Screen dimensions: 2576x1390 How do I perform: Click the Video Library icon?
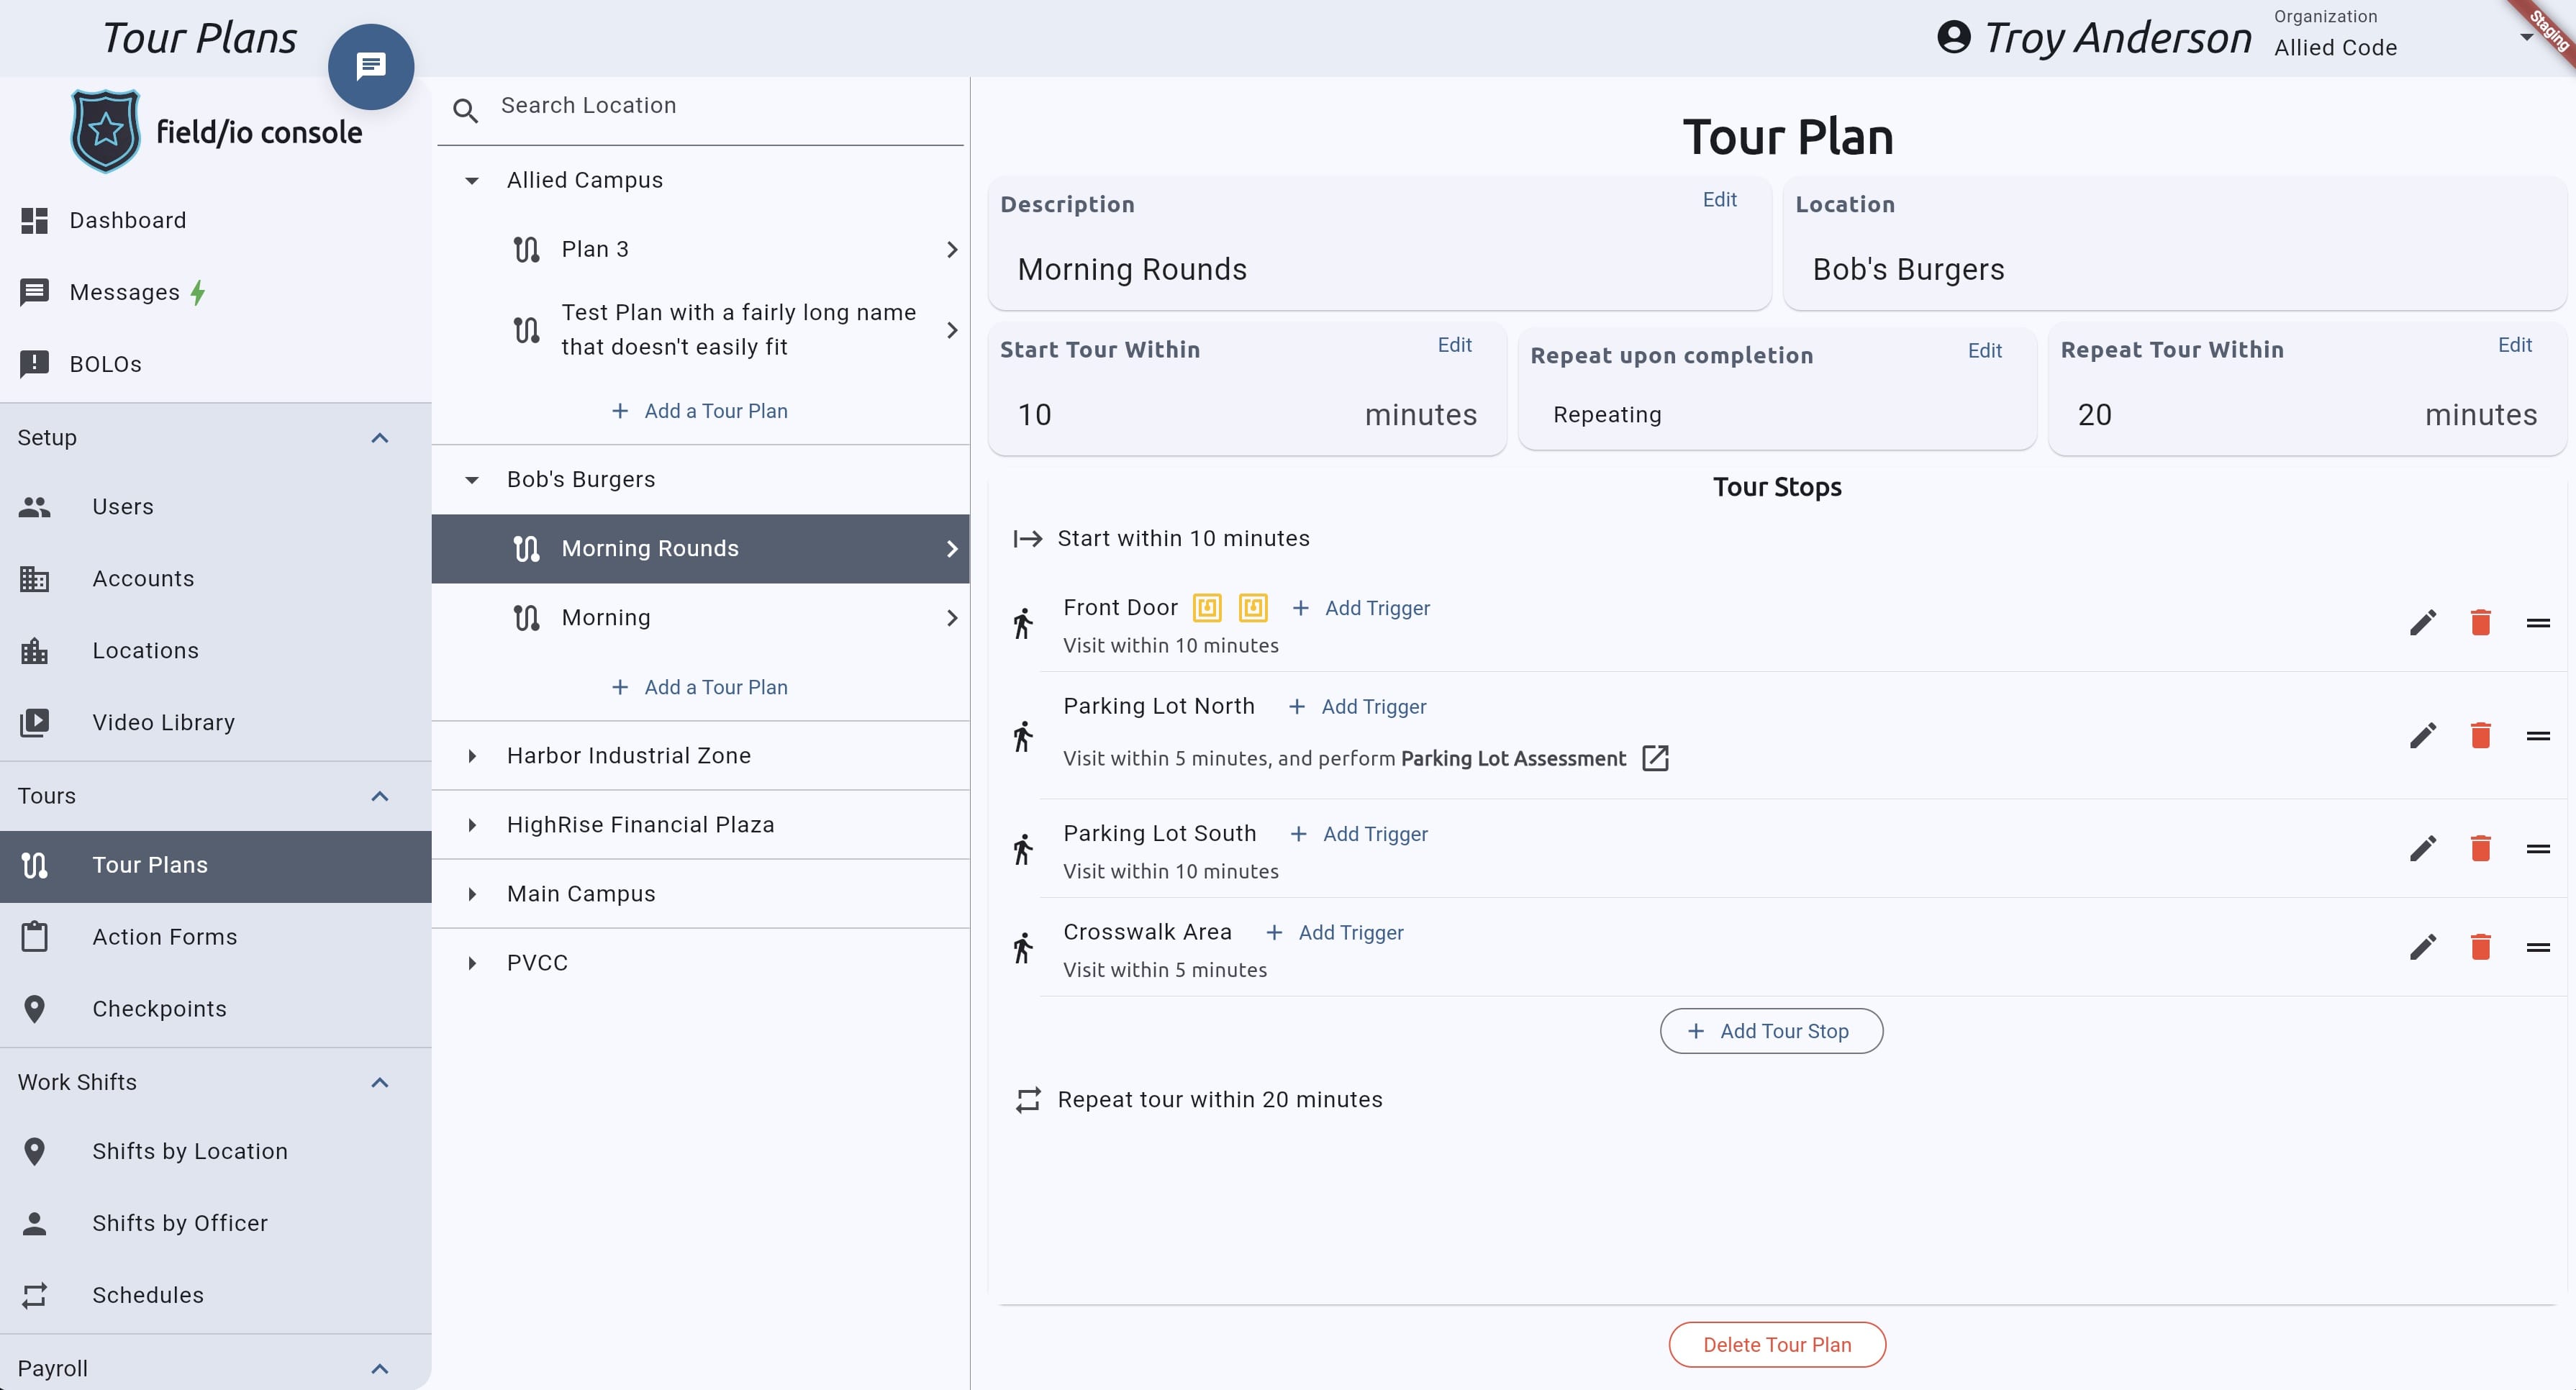tap(35, 723)
